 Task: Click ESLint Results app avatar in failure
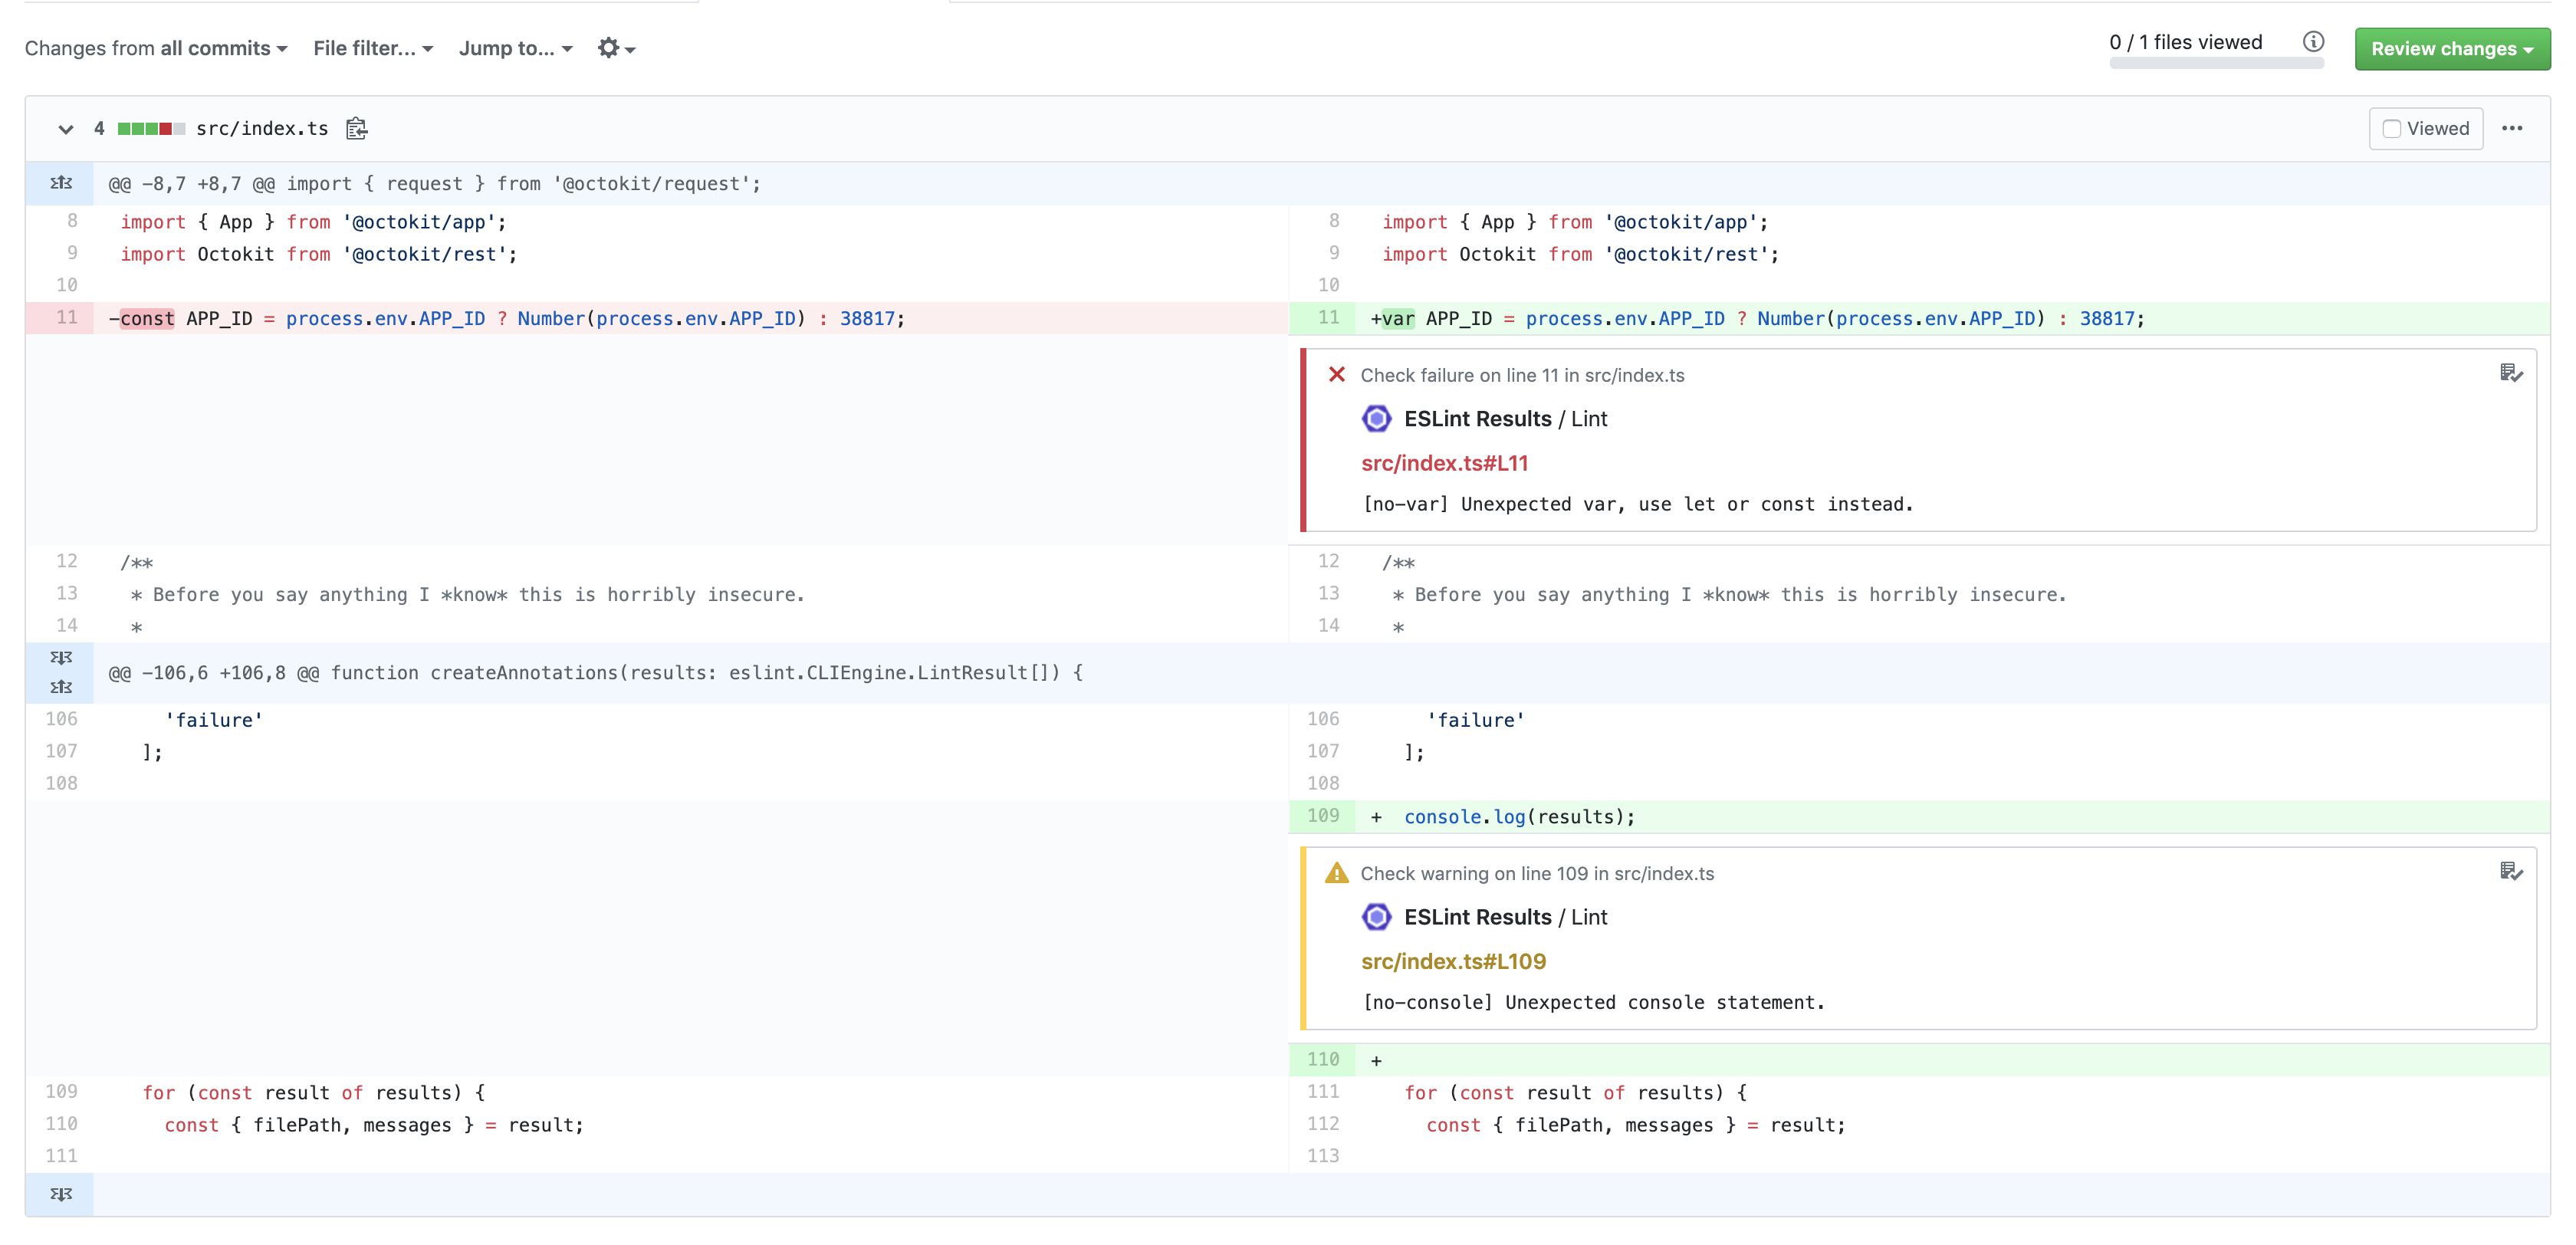(1376, 419)
